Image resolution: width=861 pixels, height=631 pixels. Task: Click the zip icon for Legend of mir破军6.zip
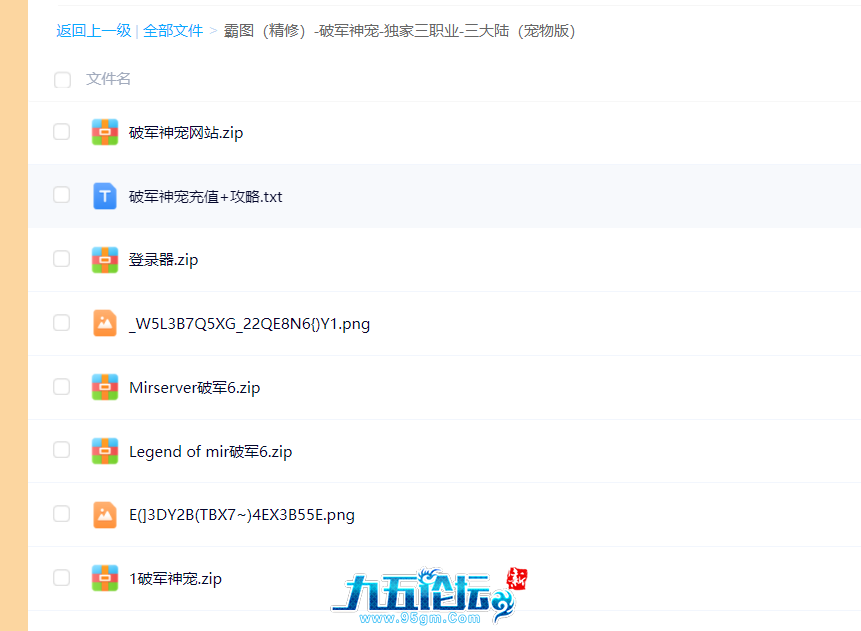coord(105,451)
